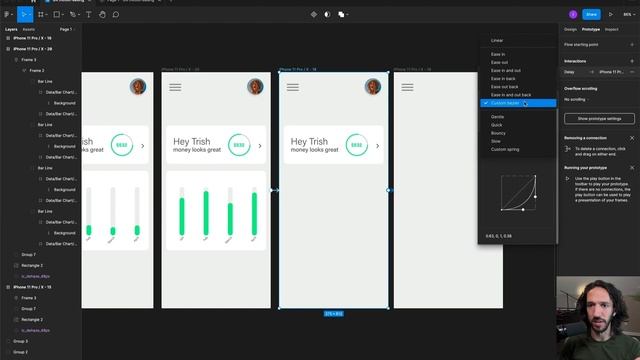Click green progress circle in selected frame

click(x=356, y=145)
